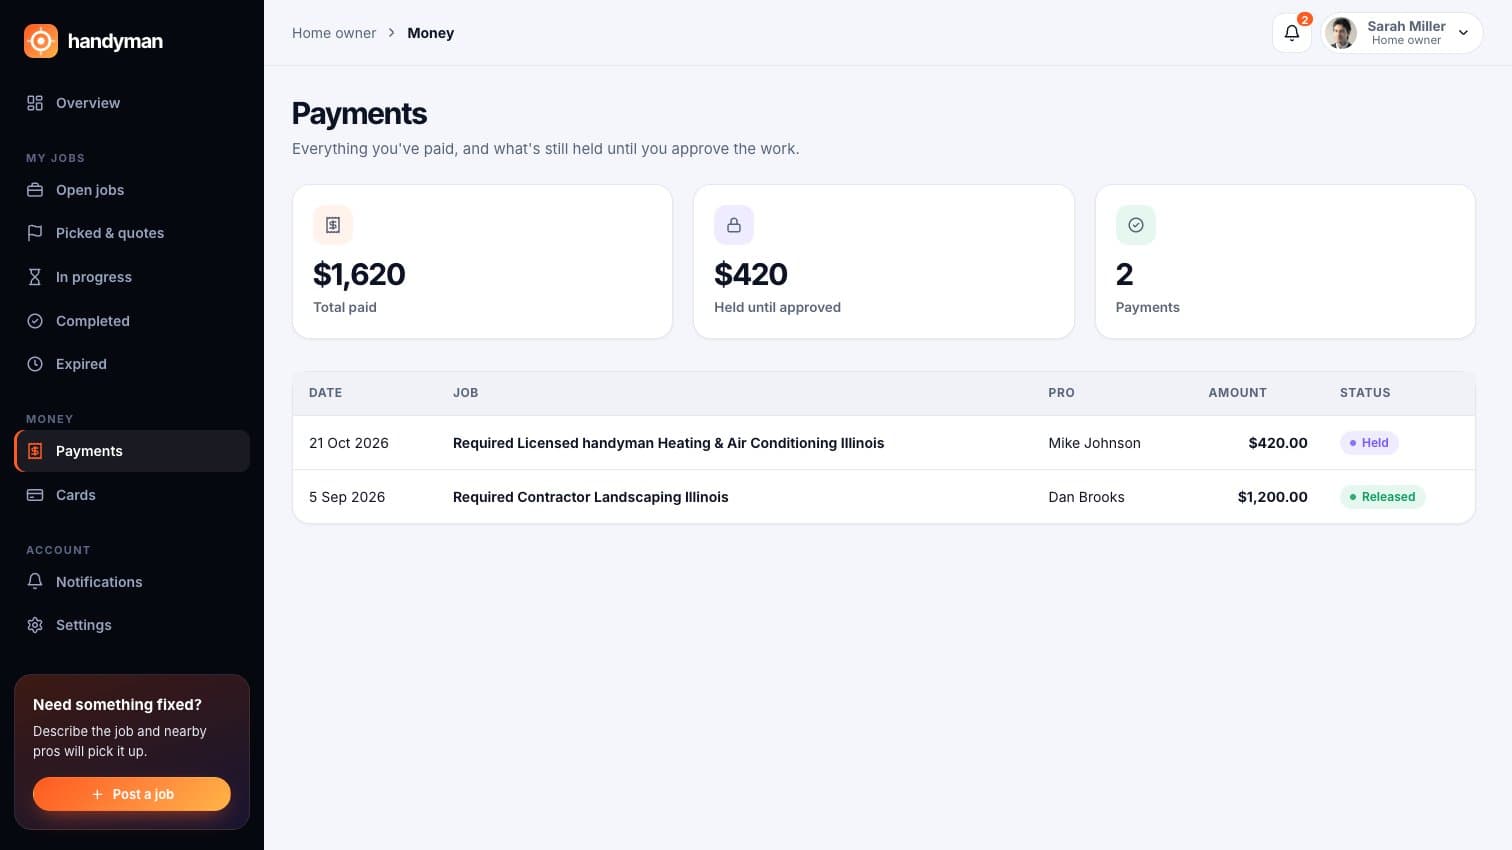View Expired jobs

click(x=132, y=364)
